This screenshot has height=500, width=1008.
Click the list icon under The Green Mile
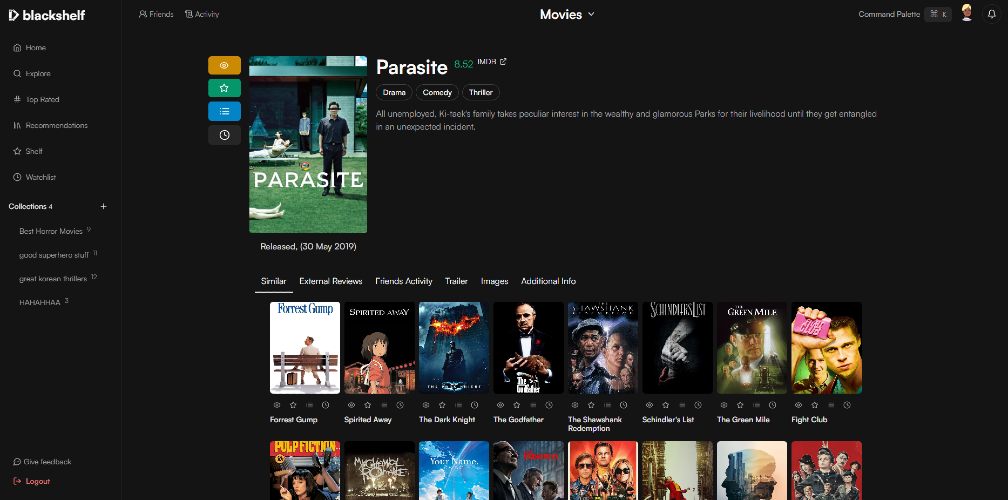point(757,405)
